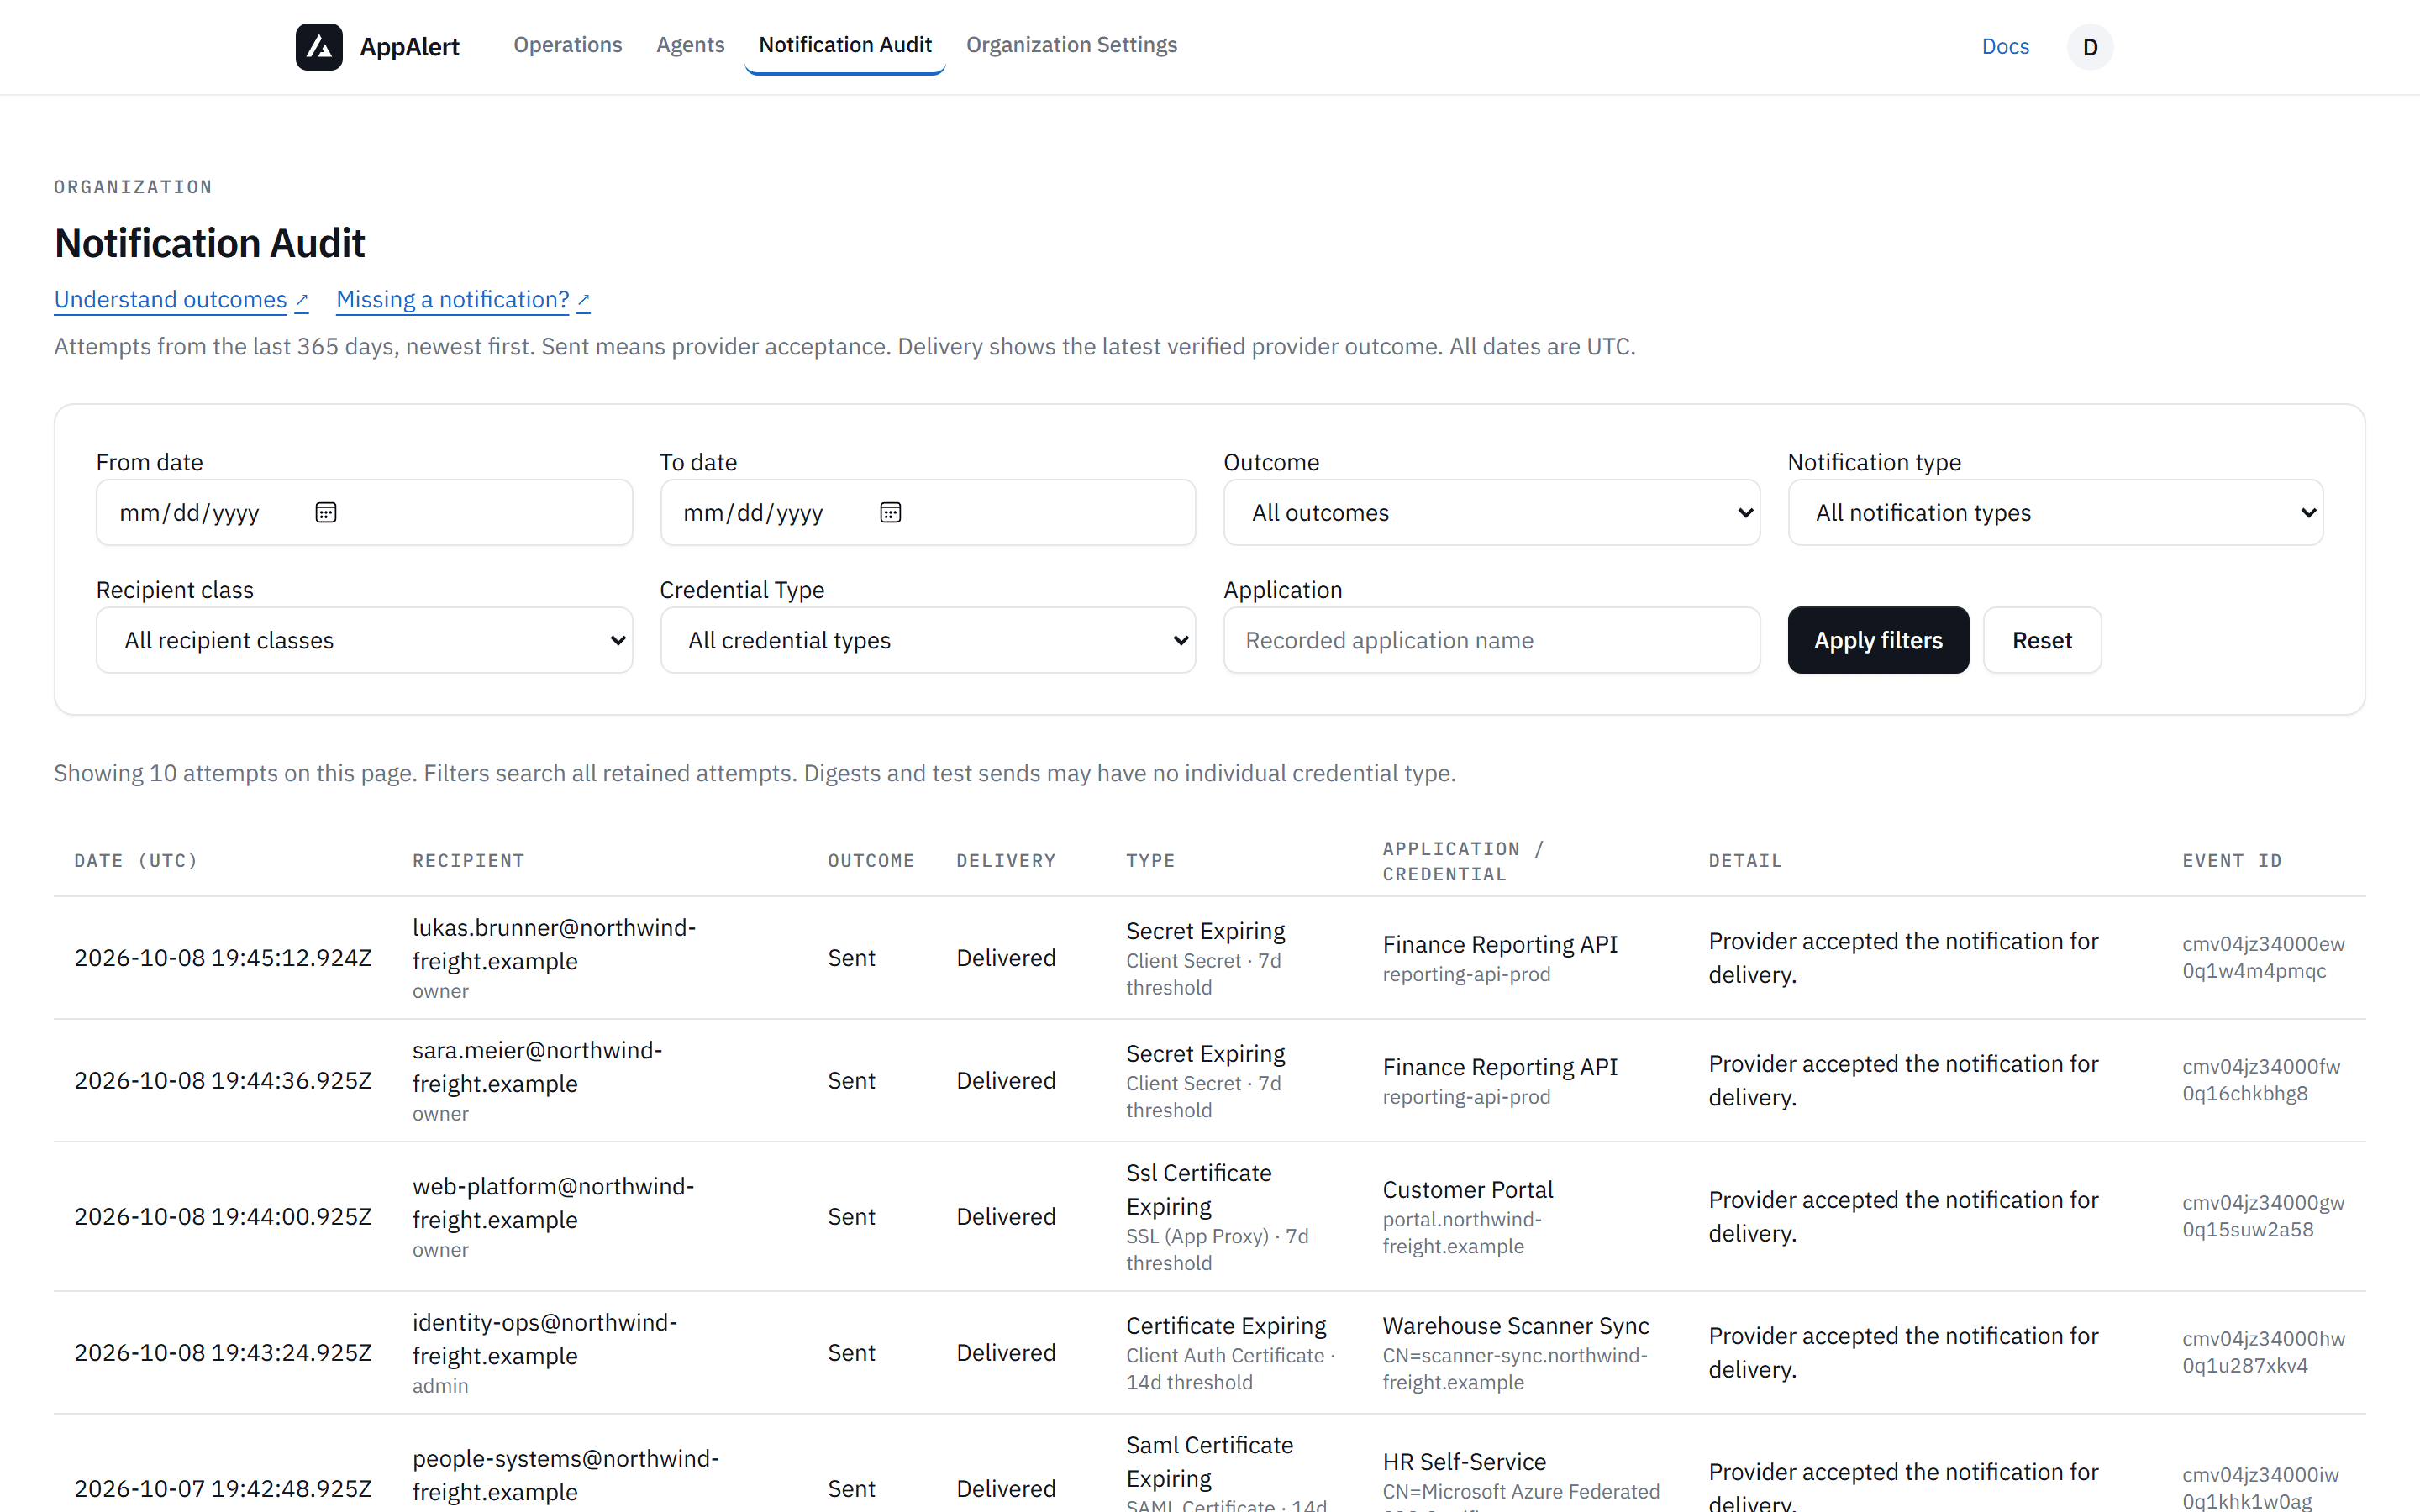Open the To date calendar picker icon
Image resolution: width=2420 pixels, height=1512 pixels.
[890, 513]
